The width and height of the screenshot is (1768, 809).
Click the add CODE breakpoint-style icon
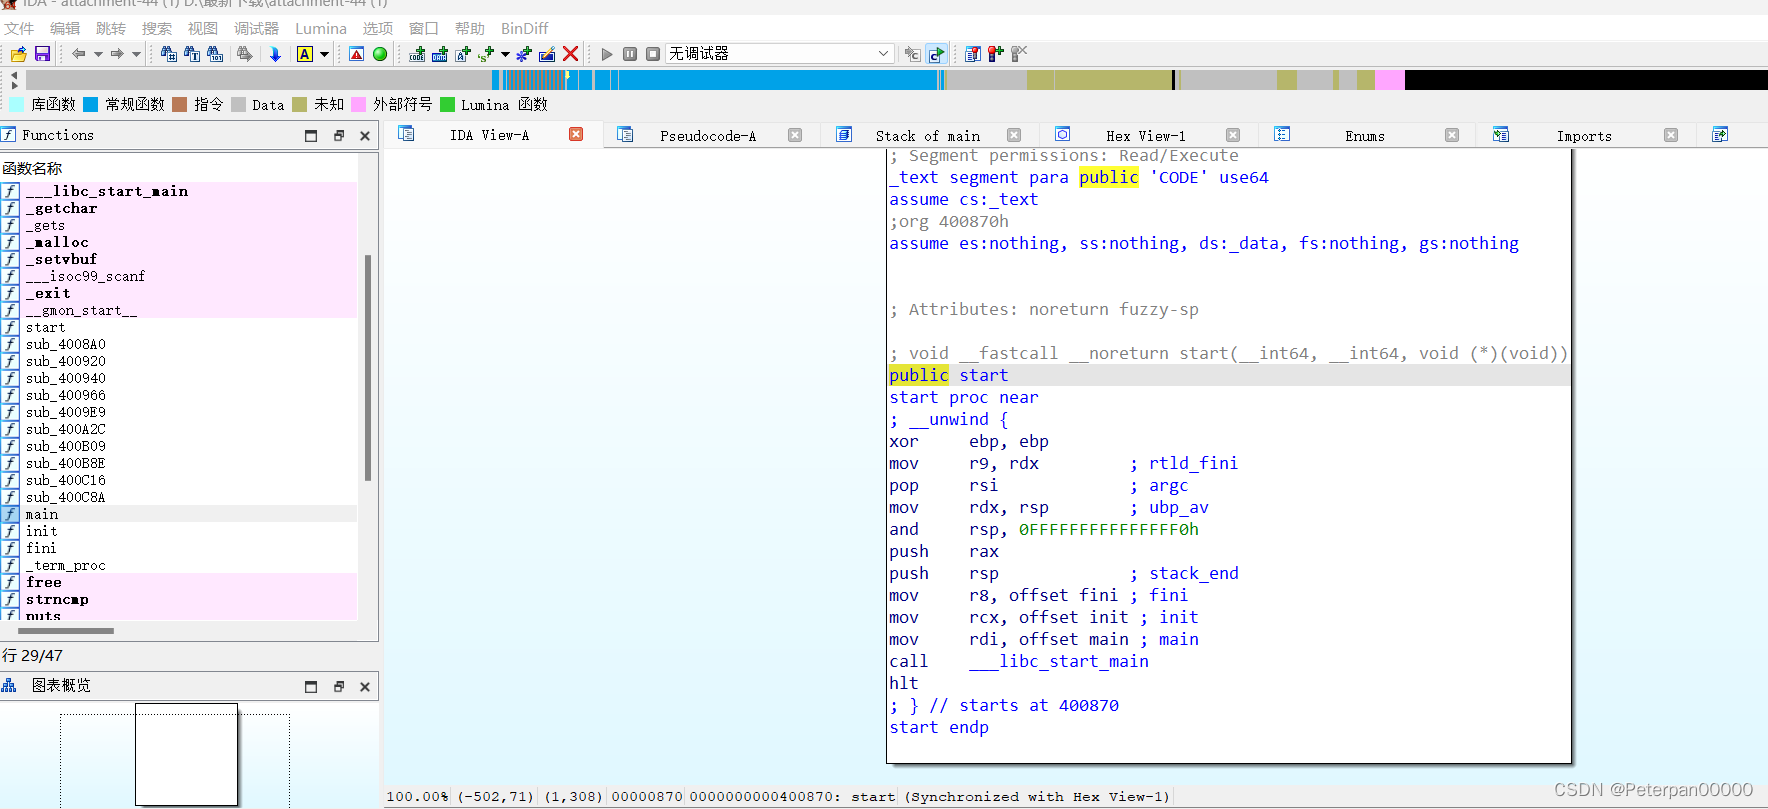[417, 54]
